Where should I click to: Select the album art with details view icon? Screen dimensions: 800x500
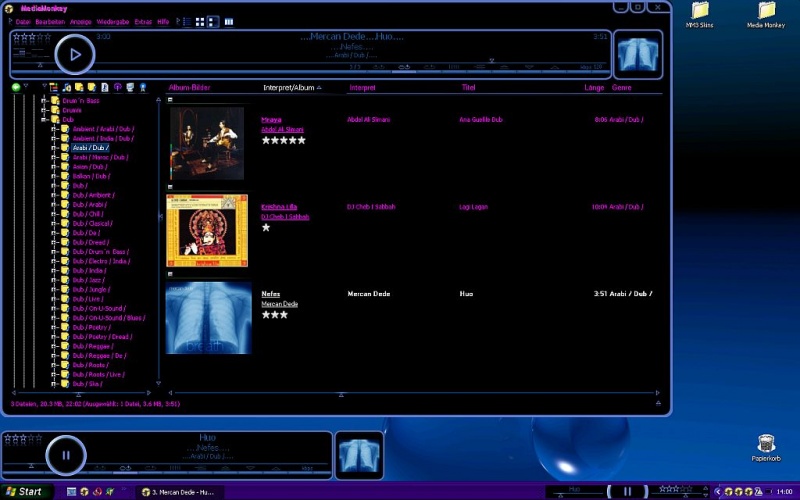point(213,21)
